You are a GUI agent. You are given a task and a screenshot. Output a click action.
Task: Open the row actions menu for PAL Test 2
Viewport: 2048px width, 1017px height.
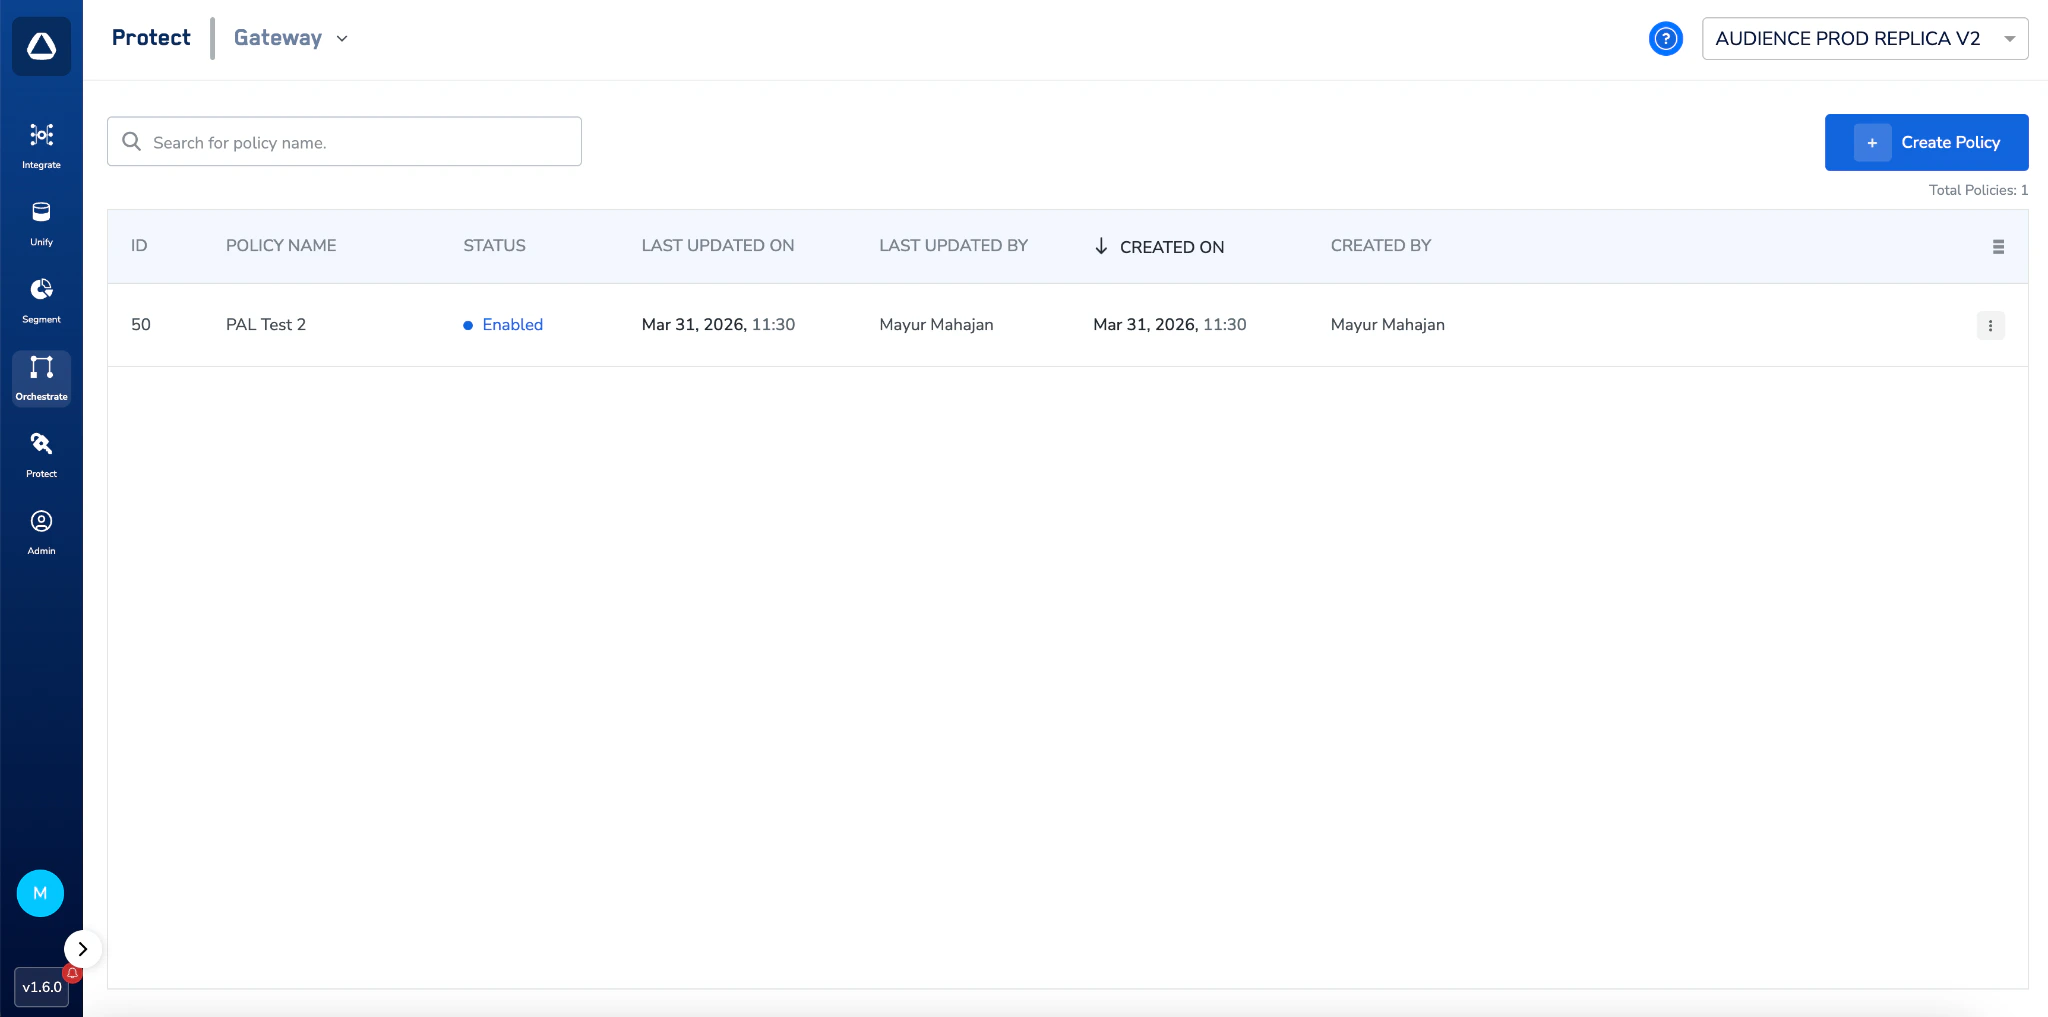1989,325
